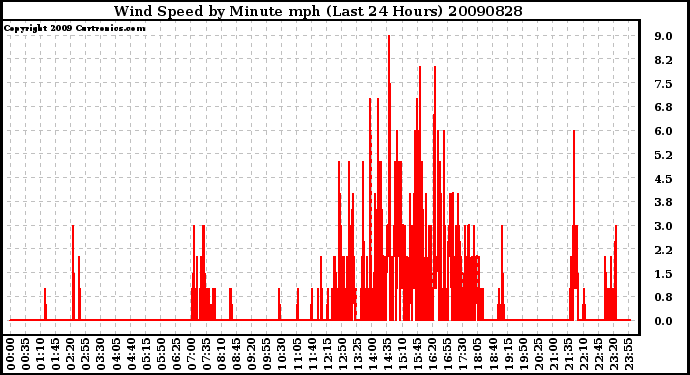Viewport: 690px width, 375px height.
Task: Click the x-axis time label 14:35
Action: click(387, 354)
